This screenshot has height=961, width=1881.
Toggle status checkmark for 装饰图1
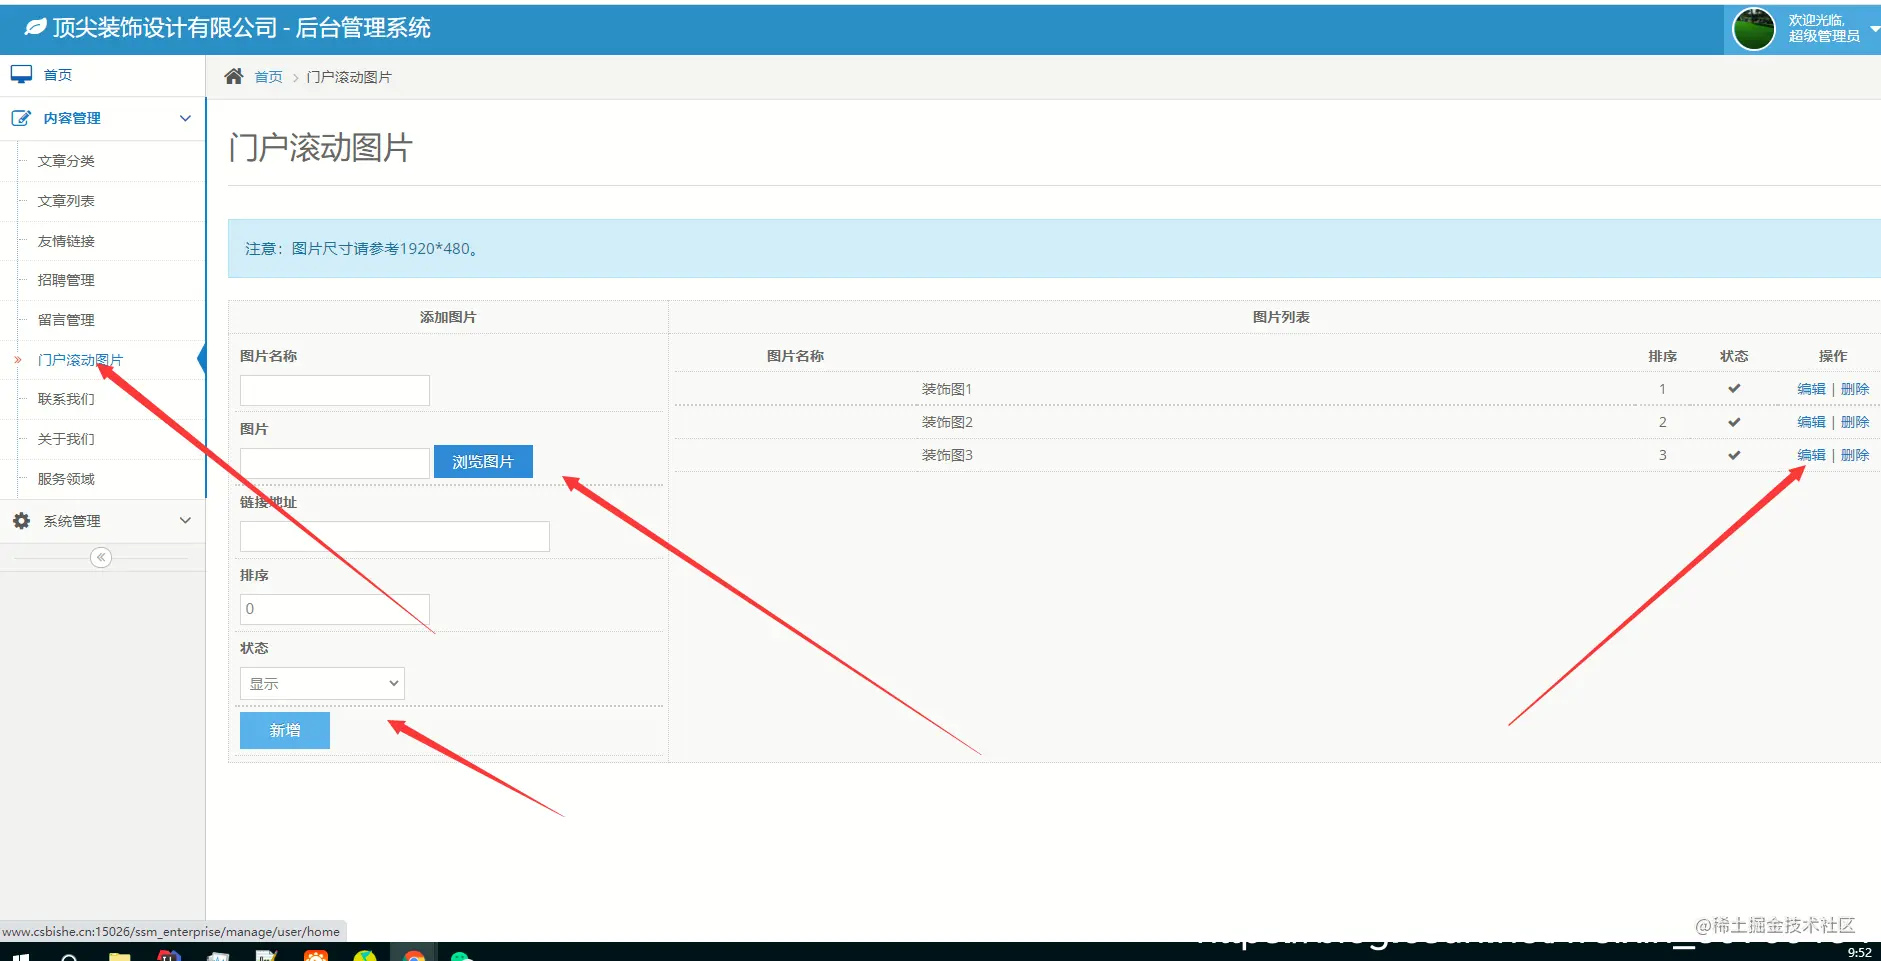[1734, 388]
